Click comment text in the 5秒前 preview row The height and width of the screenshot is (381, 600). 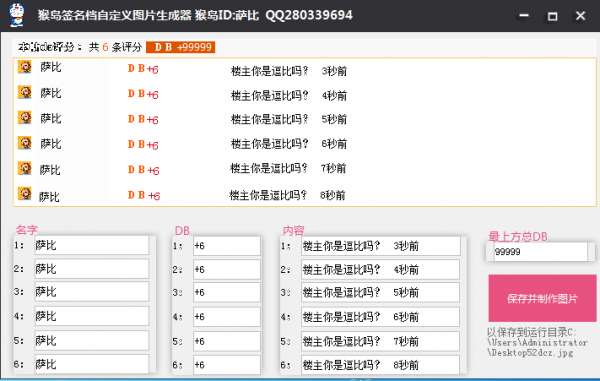coord(270,119)
